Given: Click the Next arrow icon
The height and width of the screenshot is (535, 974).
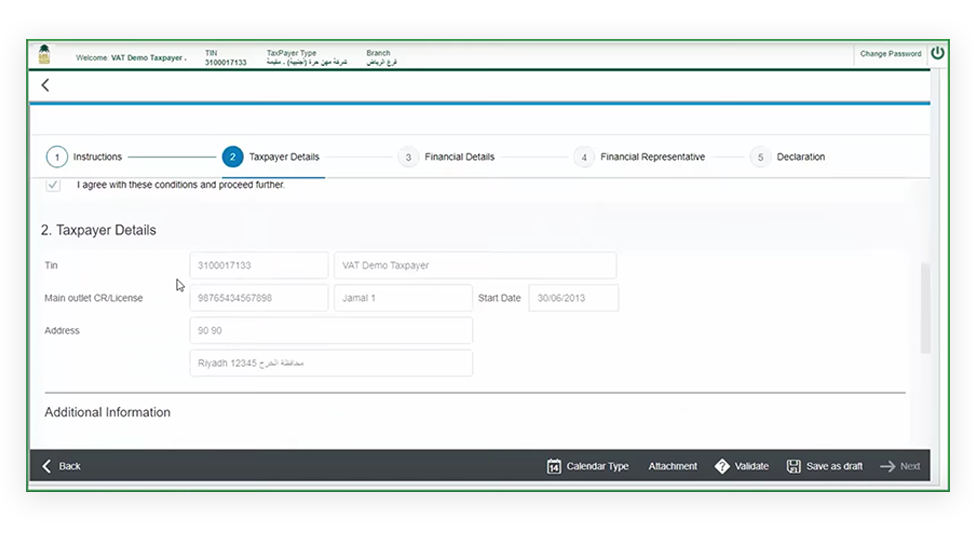Looking at the screenshot, I should 888,466.
